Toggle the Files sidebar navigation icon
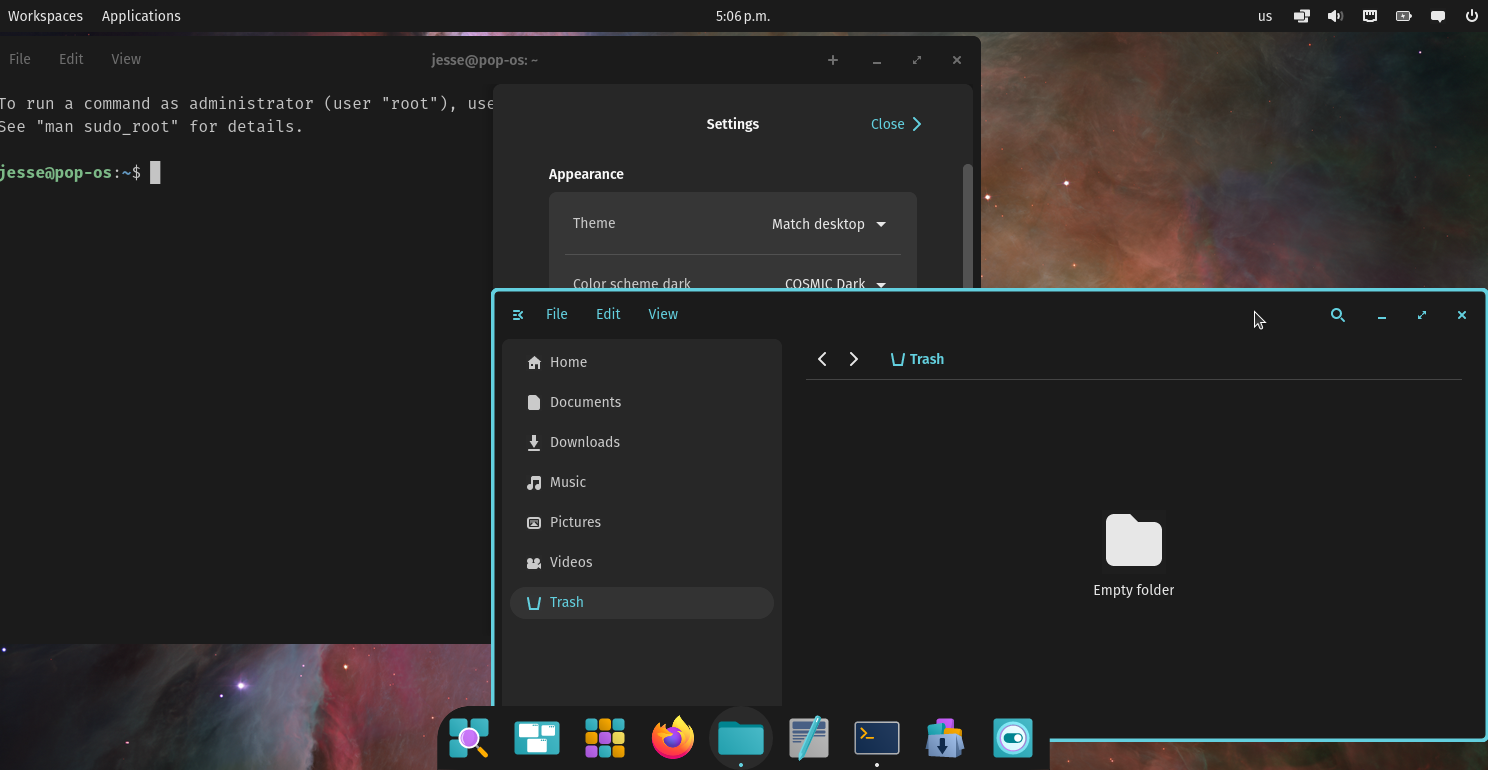The width and height of the screenshot is (1488, 770). pyautogui.click(x=518, y=315)
